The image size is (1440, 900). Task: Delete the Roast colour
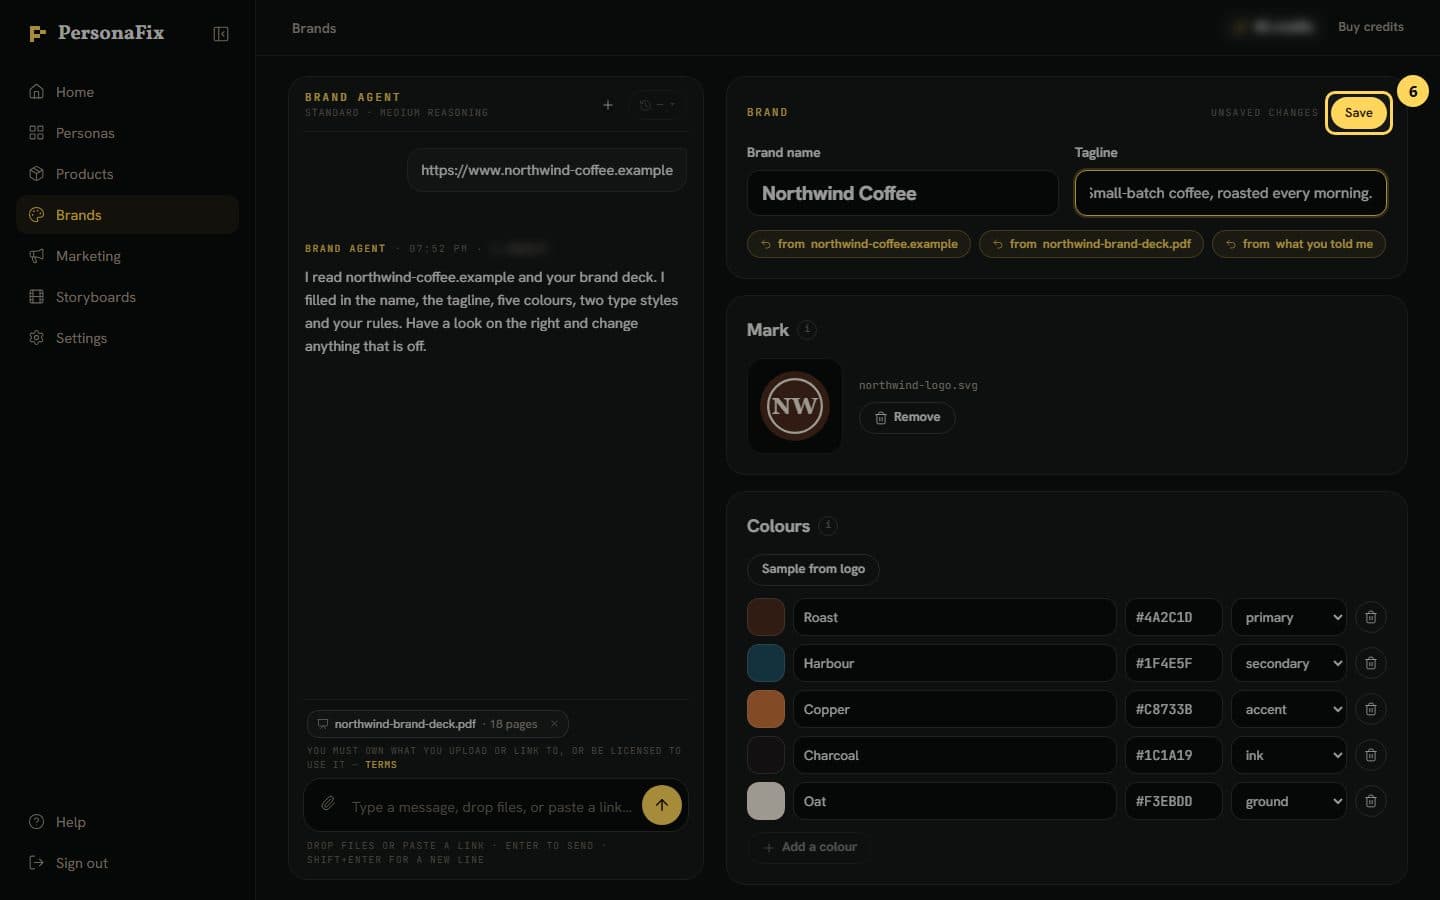point(1370,617)
